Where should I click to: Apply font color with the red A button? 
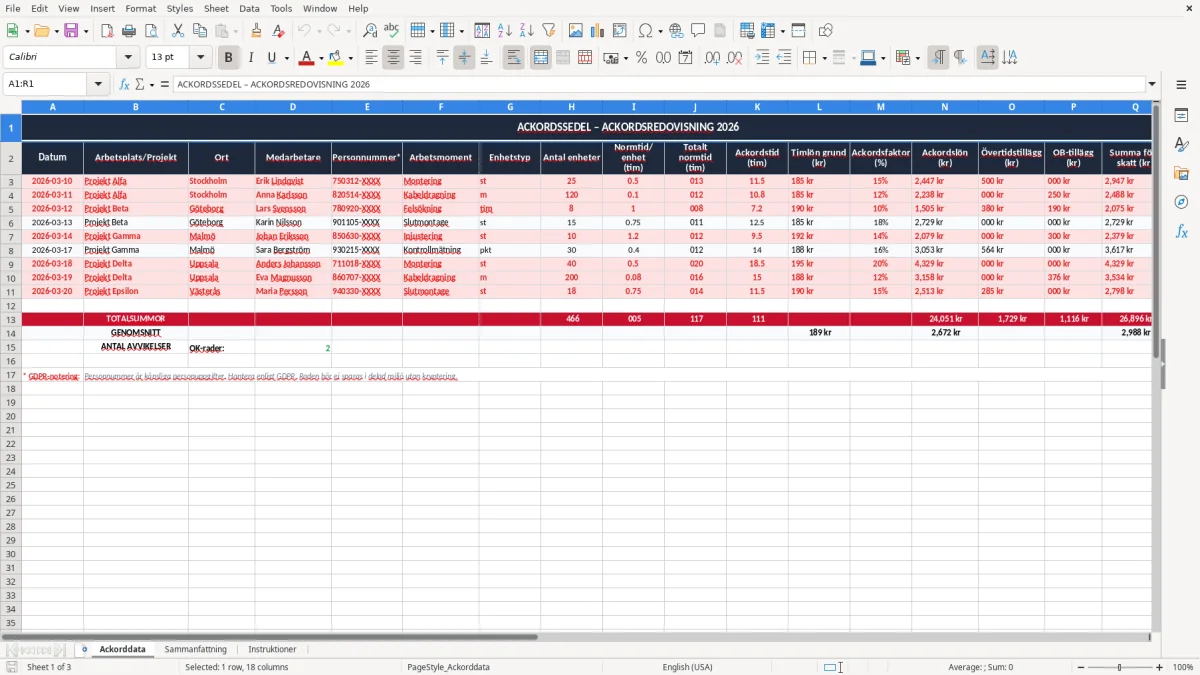[307, 58]
